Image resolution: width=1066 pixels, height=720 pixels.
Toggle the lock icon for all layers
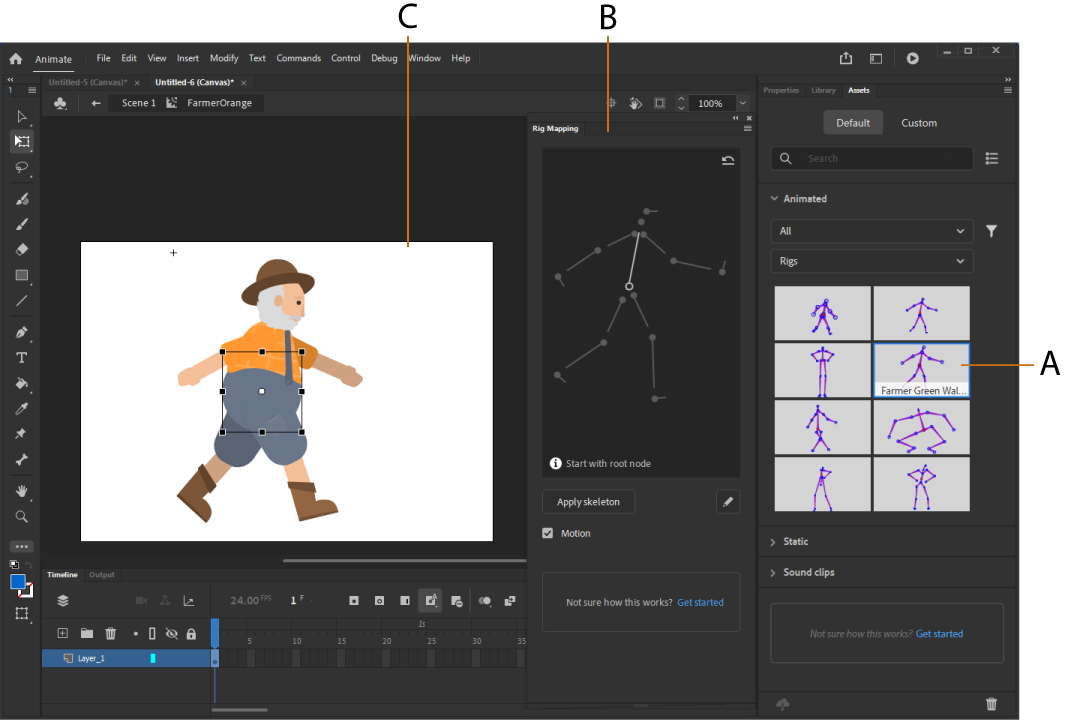191,633
